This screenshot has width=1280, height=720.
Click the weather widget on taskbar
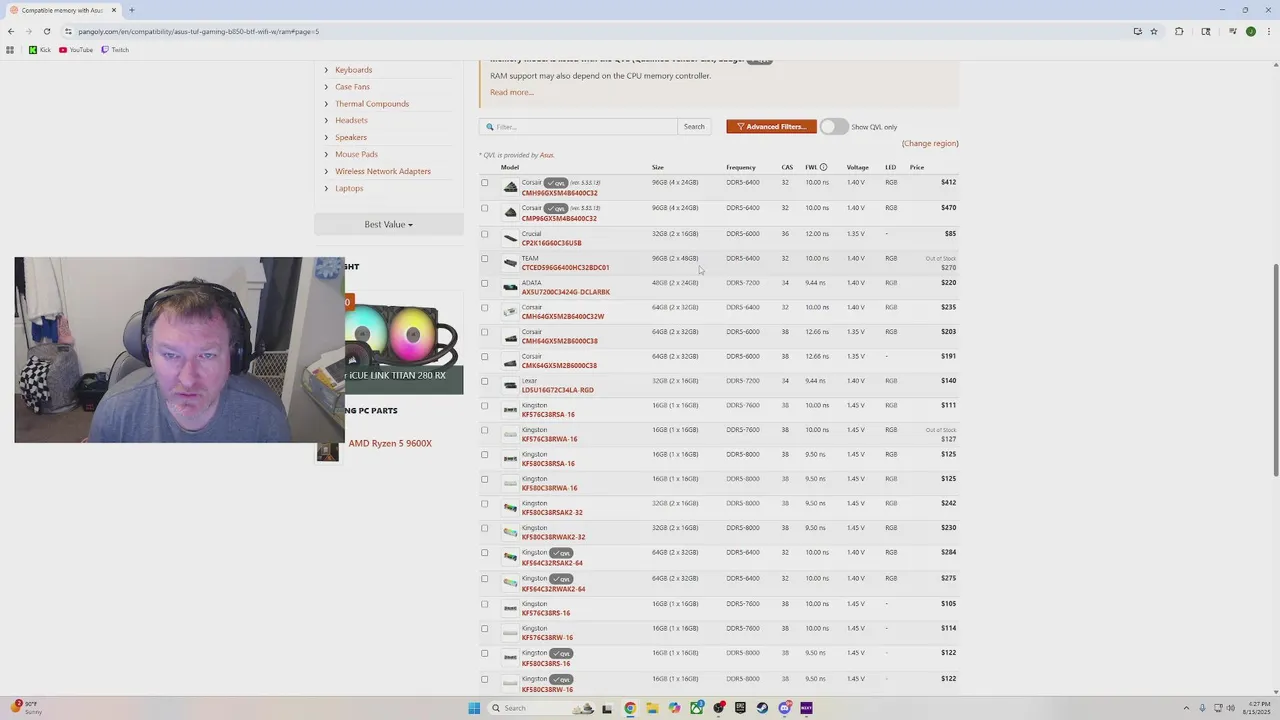(26, 708)
